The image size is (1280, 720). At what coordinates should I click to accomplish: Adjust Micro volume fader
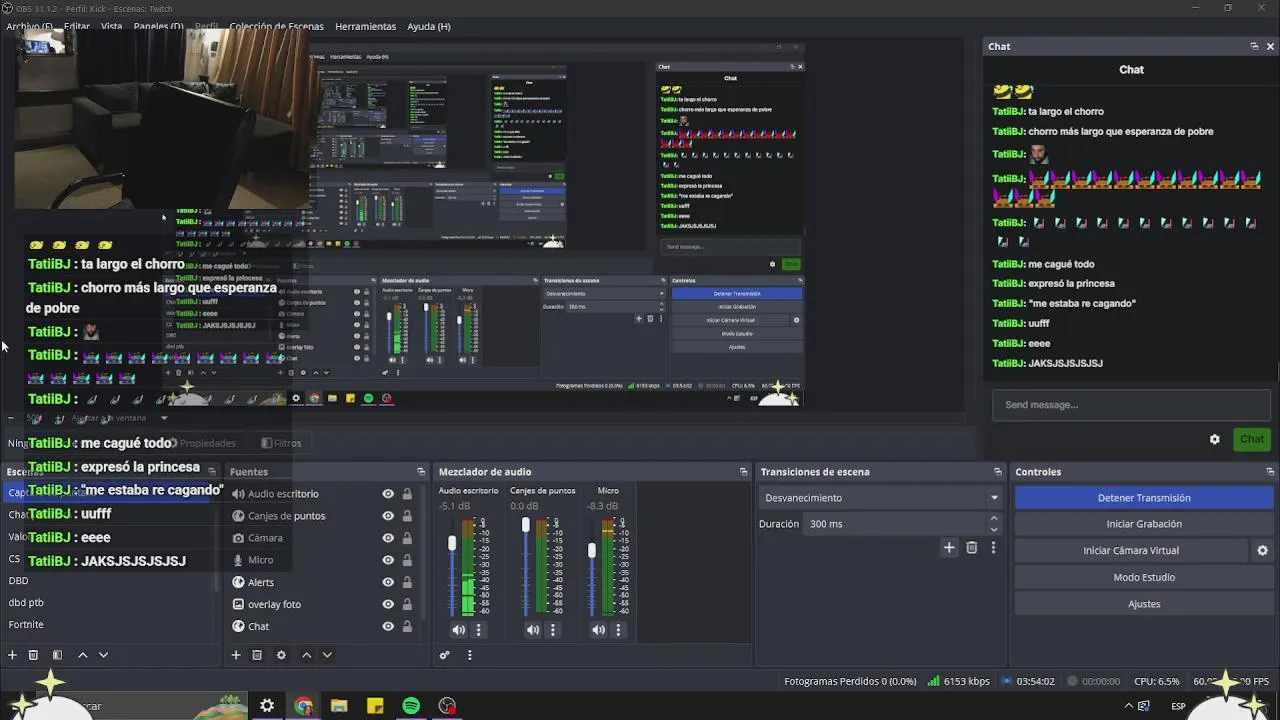click(x=592, y=550)
